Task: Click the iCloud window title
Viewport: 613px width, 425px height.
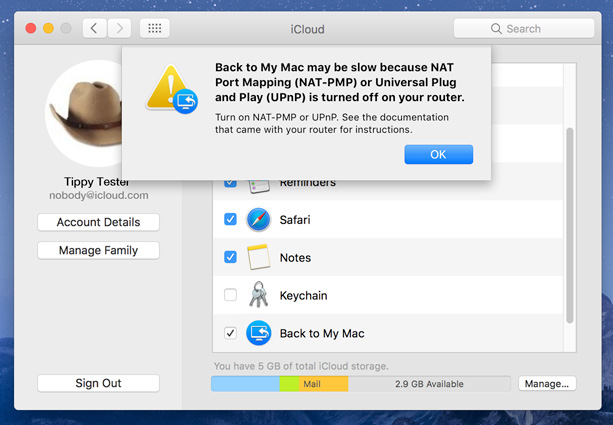Action: pos(307,29)
